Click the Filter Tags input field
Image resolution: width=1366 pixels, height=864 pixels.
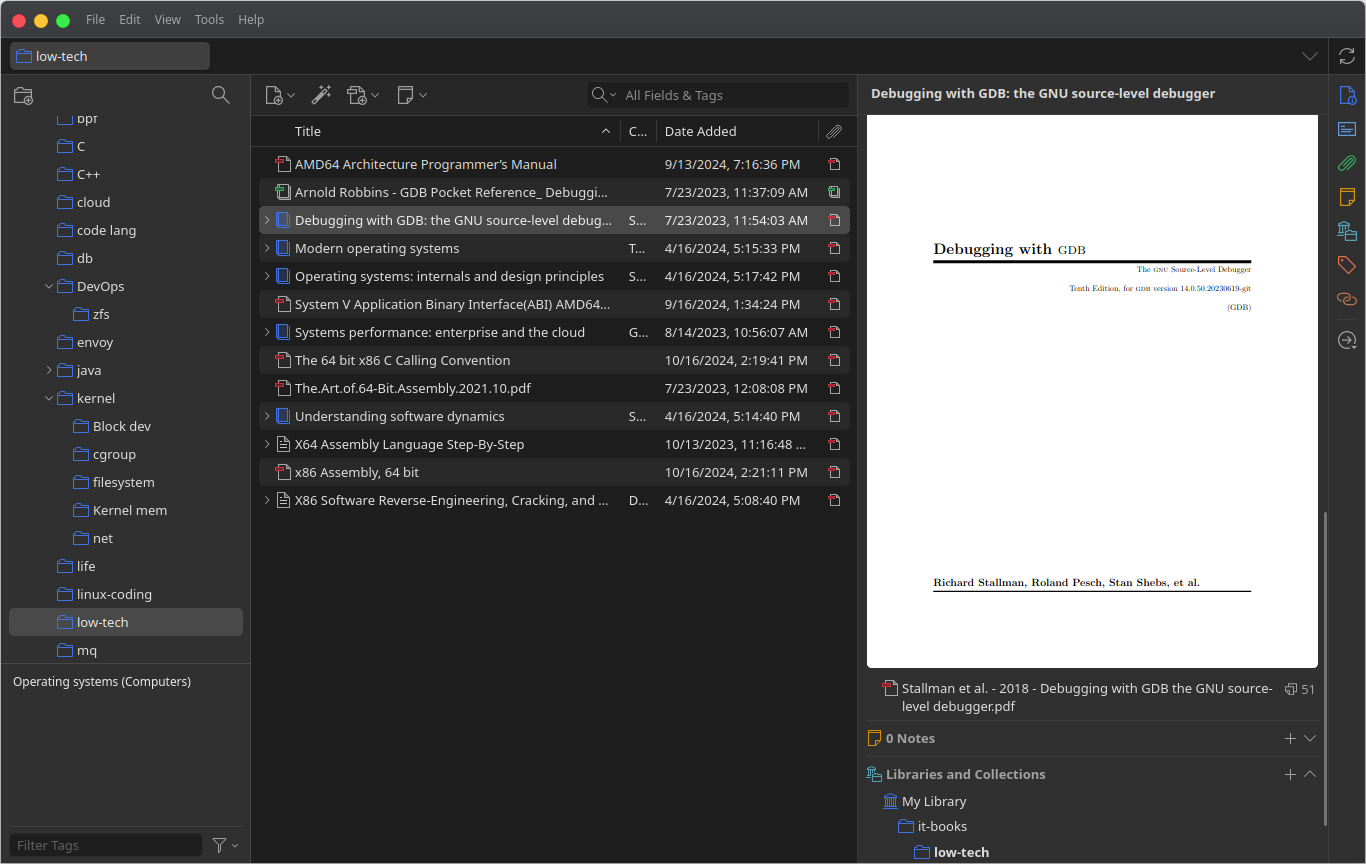[x=105, y=845]
